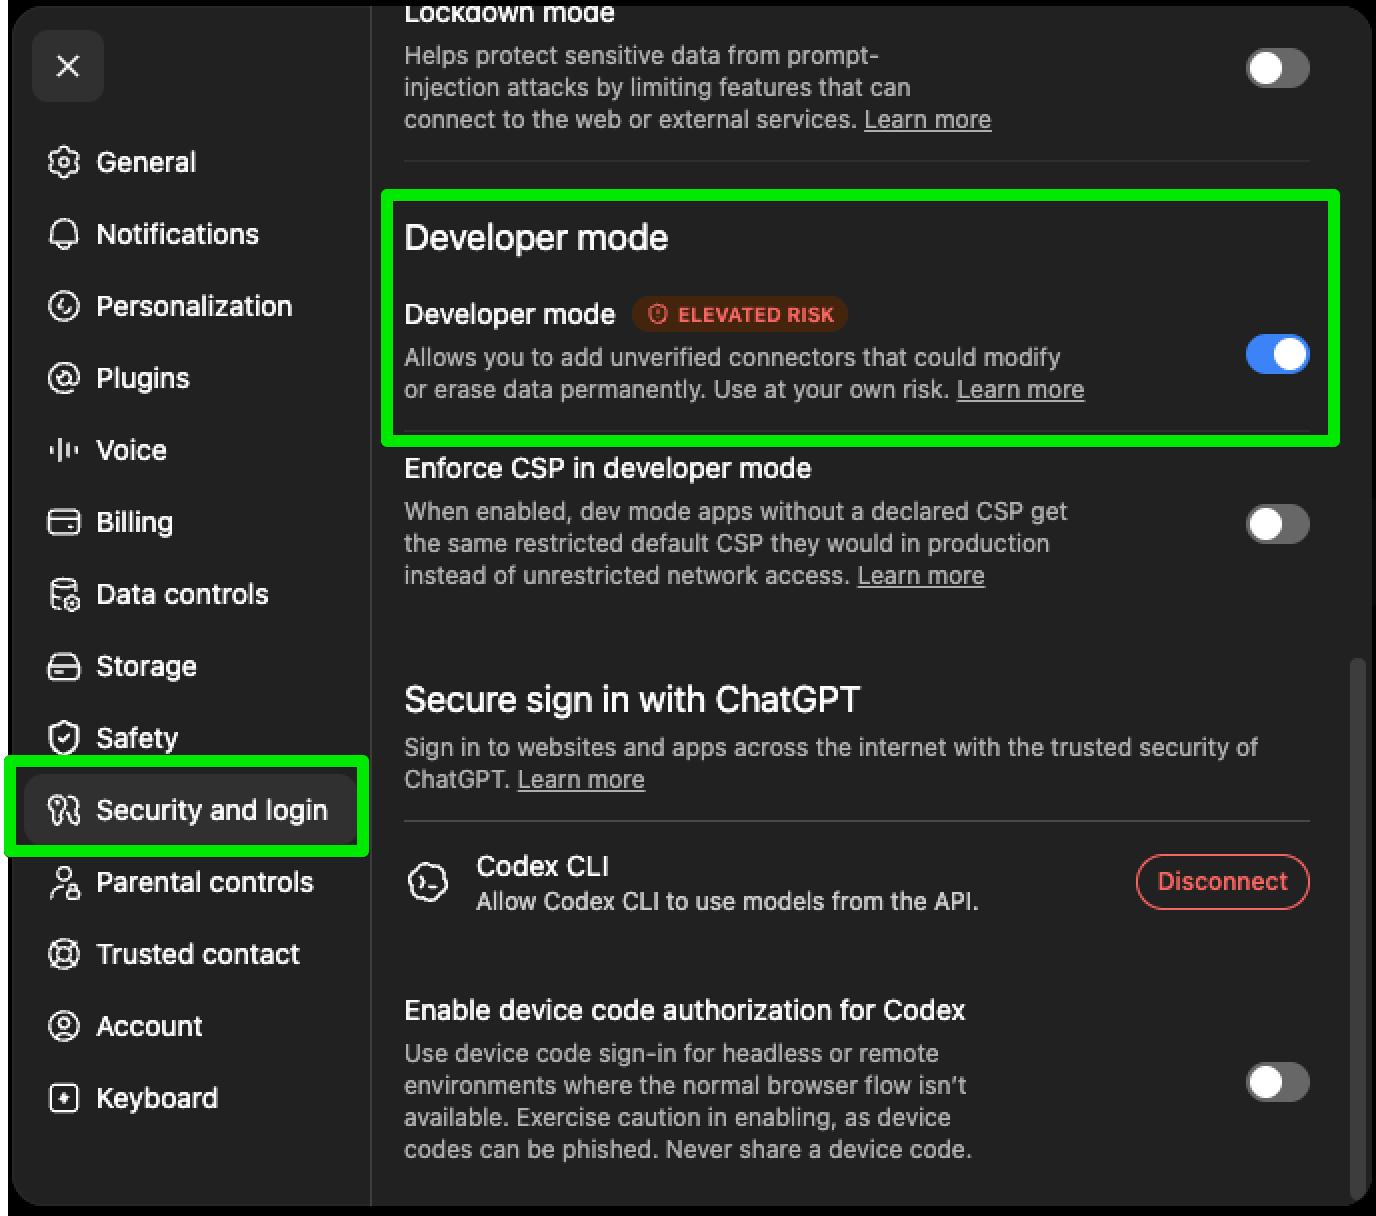Enable device code authorization for Codex

[1278, 1082]
